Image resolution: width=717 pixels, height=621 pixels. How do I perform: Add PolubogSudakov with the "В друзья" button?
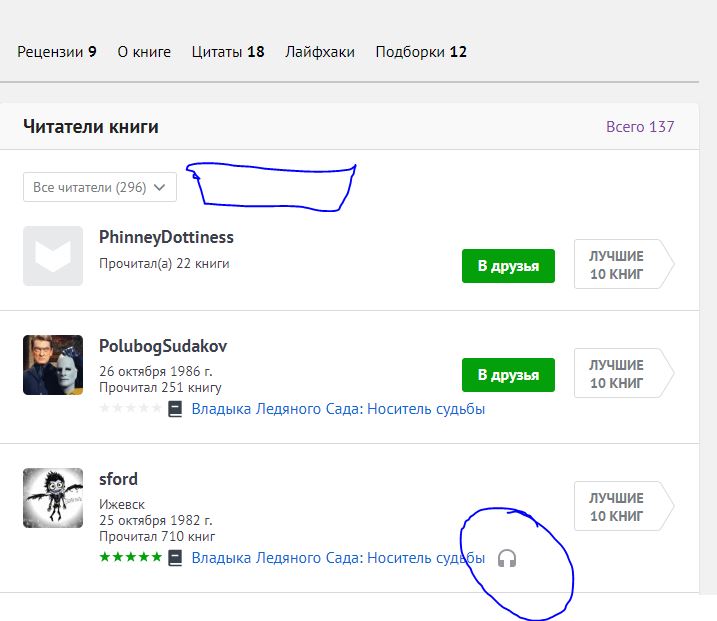tap(508, 375)
